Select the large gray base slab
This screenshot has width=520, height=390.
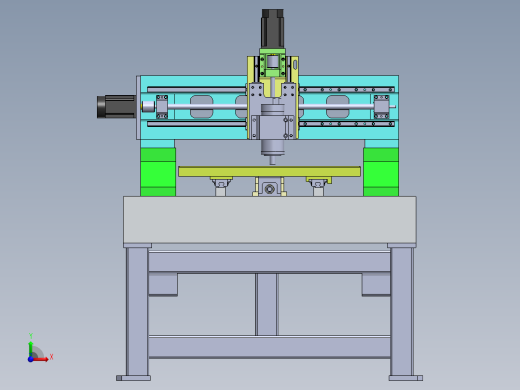[270, 220]
